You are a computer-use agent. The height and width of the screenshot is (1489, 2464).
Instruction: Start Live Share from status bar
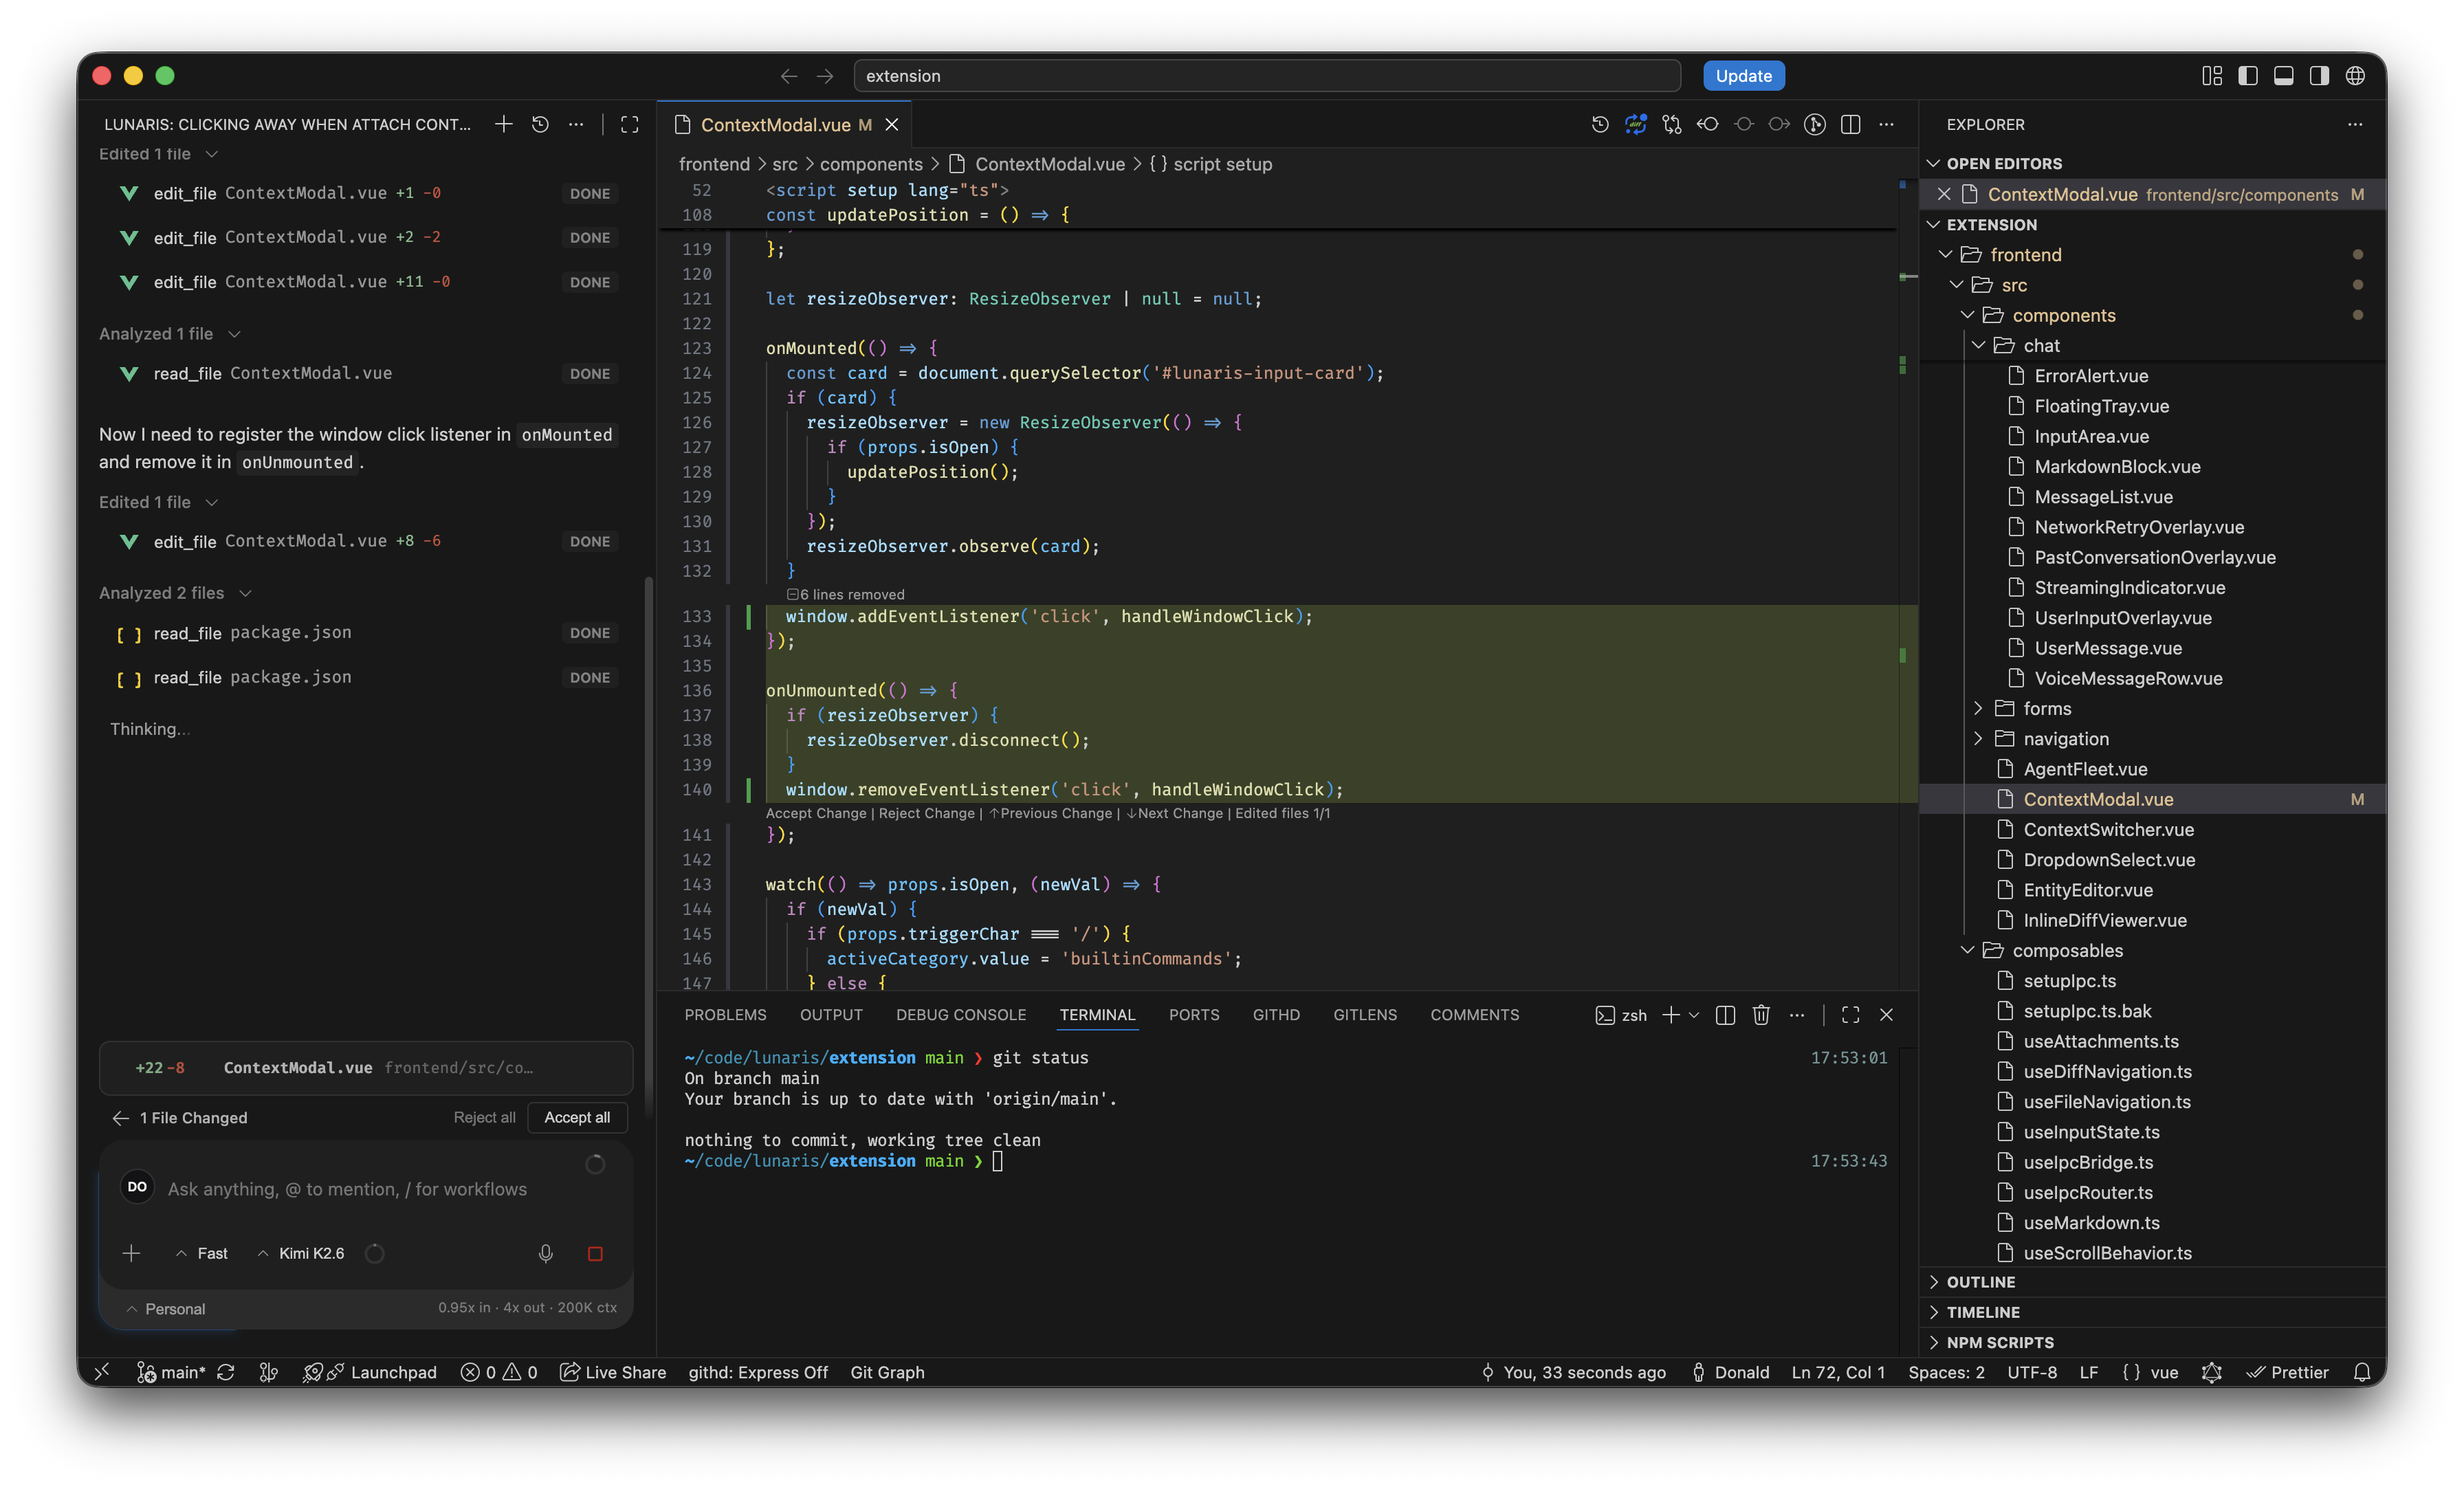(x=613, y=1372)
